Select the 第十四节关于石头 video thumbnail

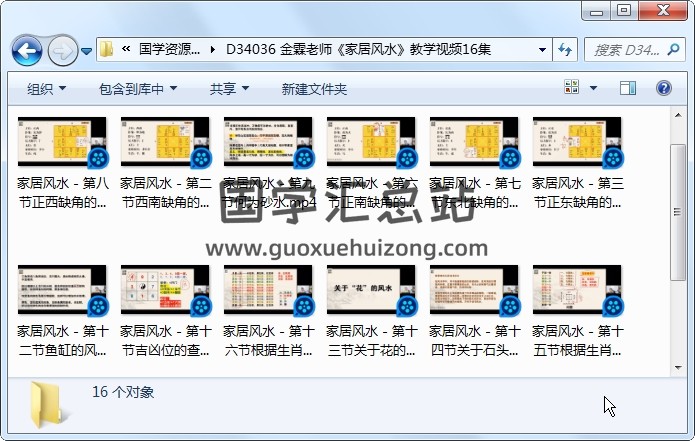(474, 290)
